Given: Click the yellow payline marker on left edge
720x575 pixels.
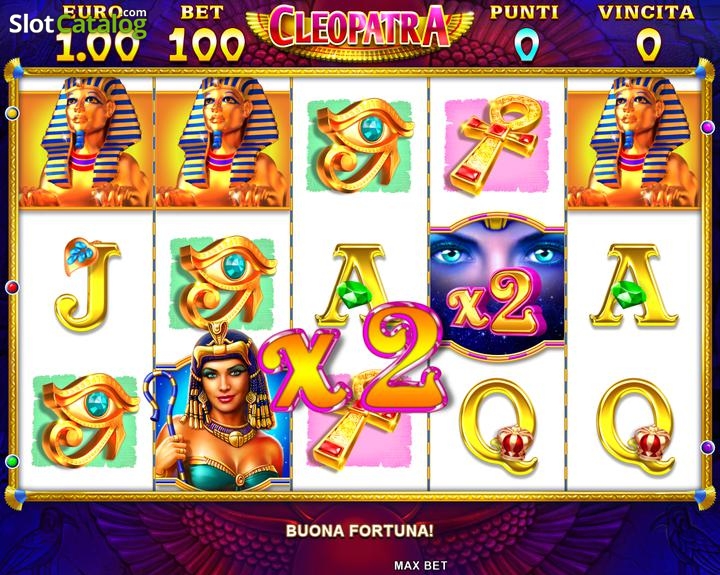Looking at the screenshot, I should pos(12,113).
